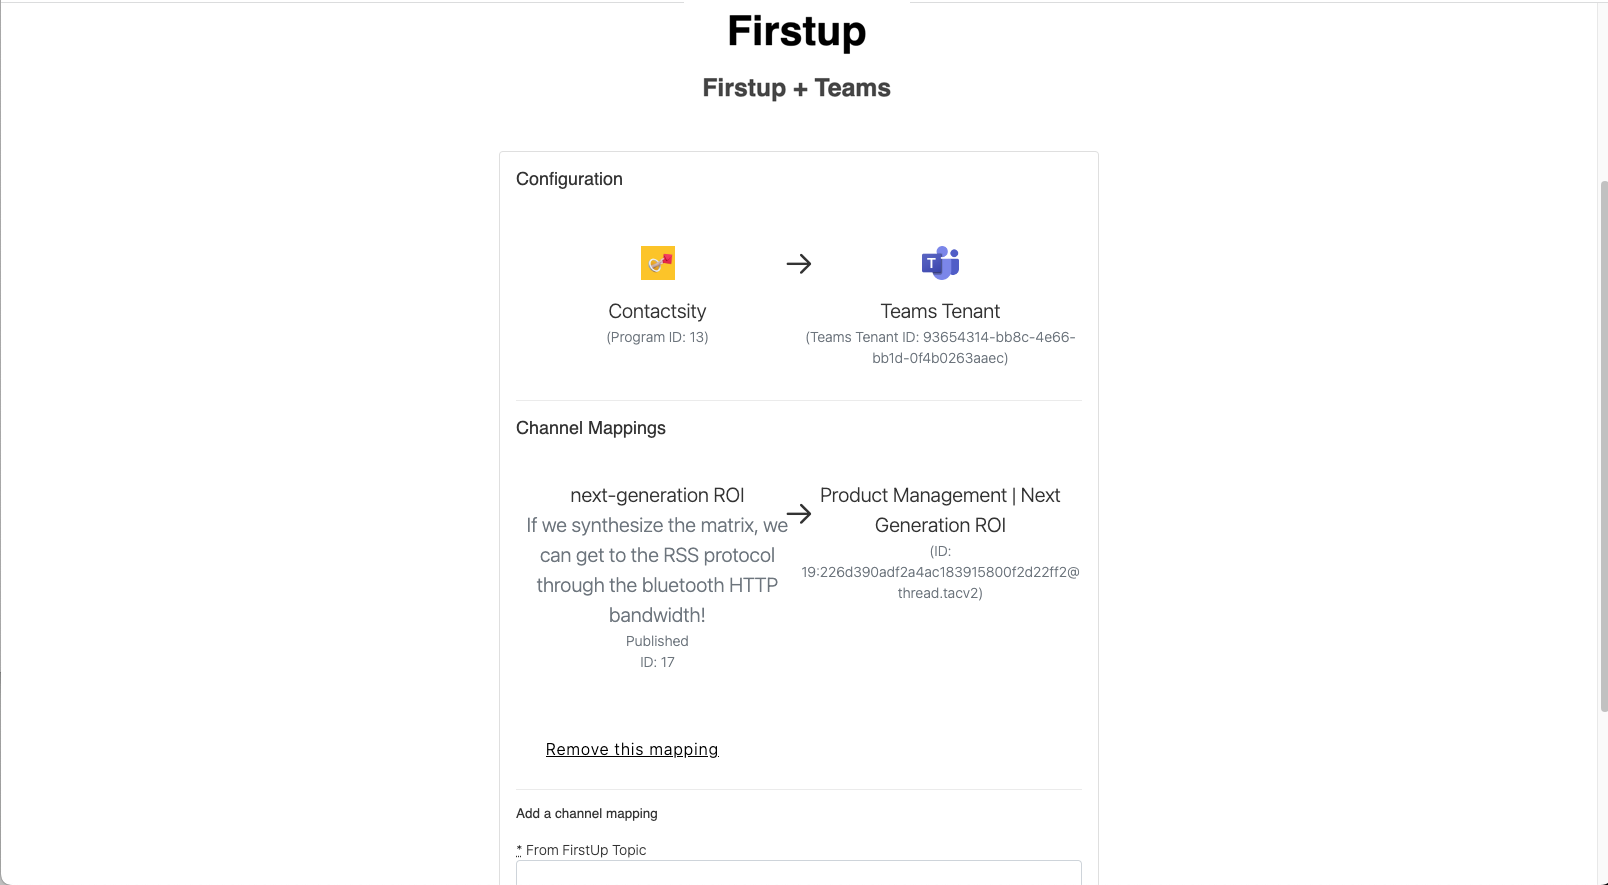The height and width of the screenshot is (885, 1608).
Task: Click the Product Management channel name
Action: (x=940, y=510)
